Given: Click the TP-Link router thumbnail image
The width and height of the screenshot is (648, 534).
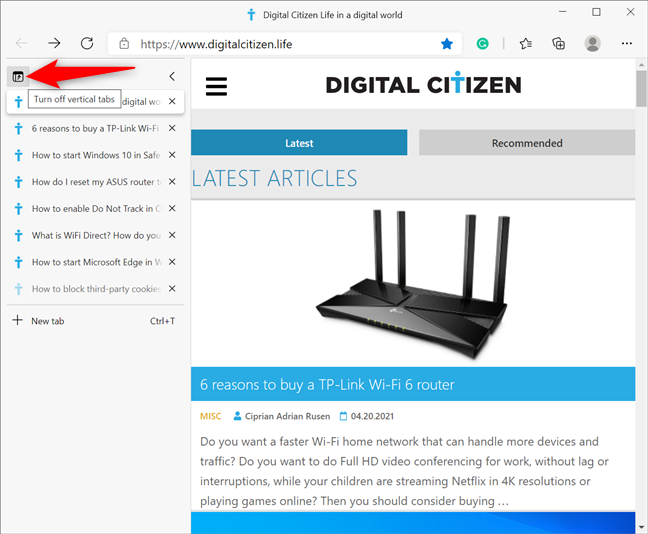Looking at the screenshot, I should (412, 284).
